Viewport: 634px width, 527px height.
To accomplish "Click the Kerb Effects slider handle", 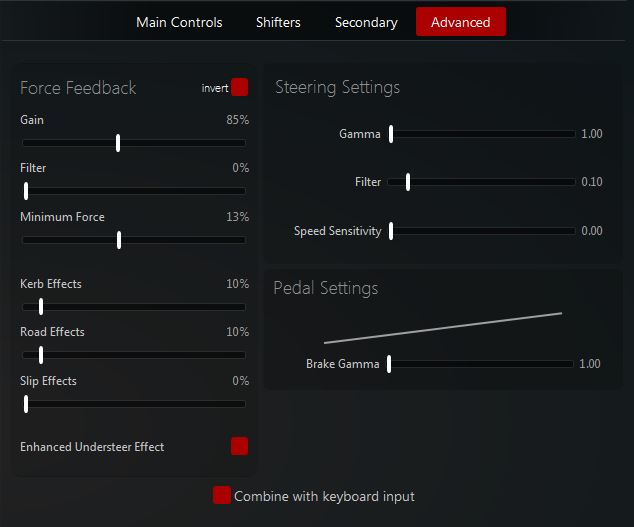I will (41, 307).
